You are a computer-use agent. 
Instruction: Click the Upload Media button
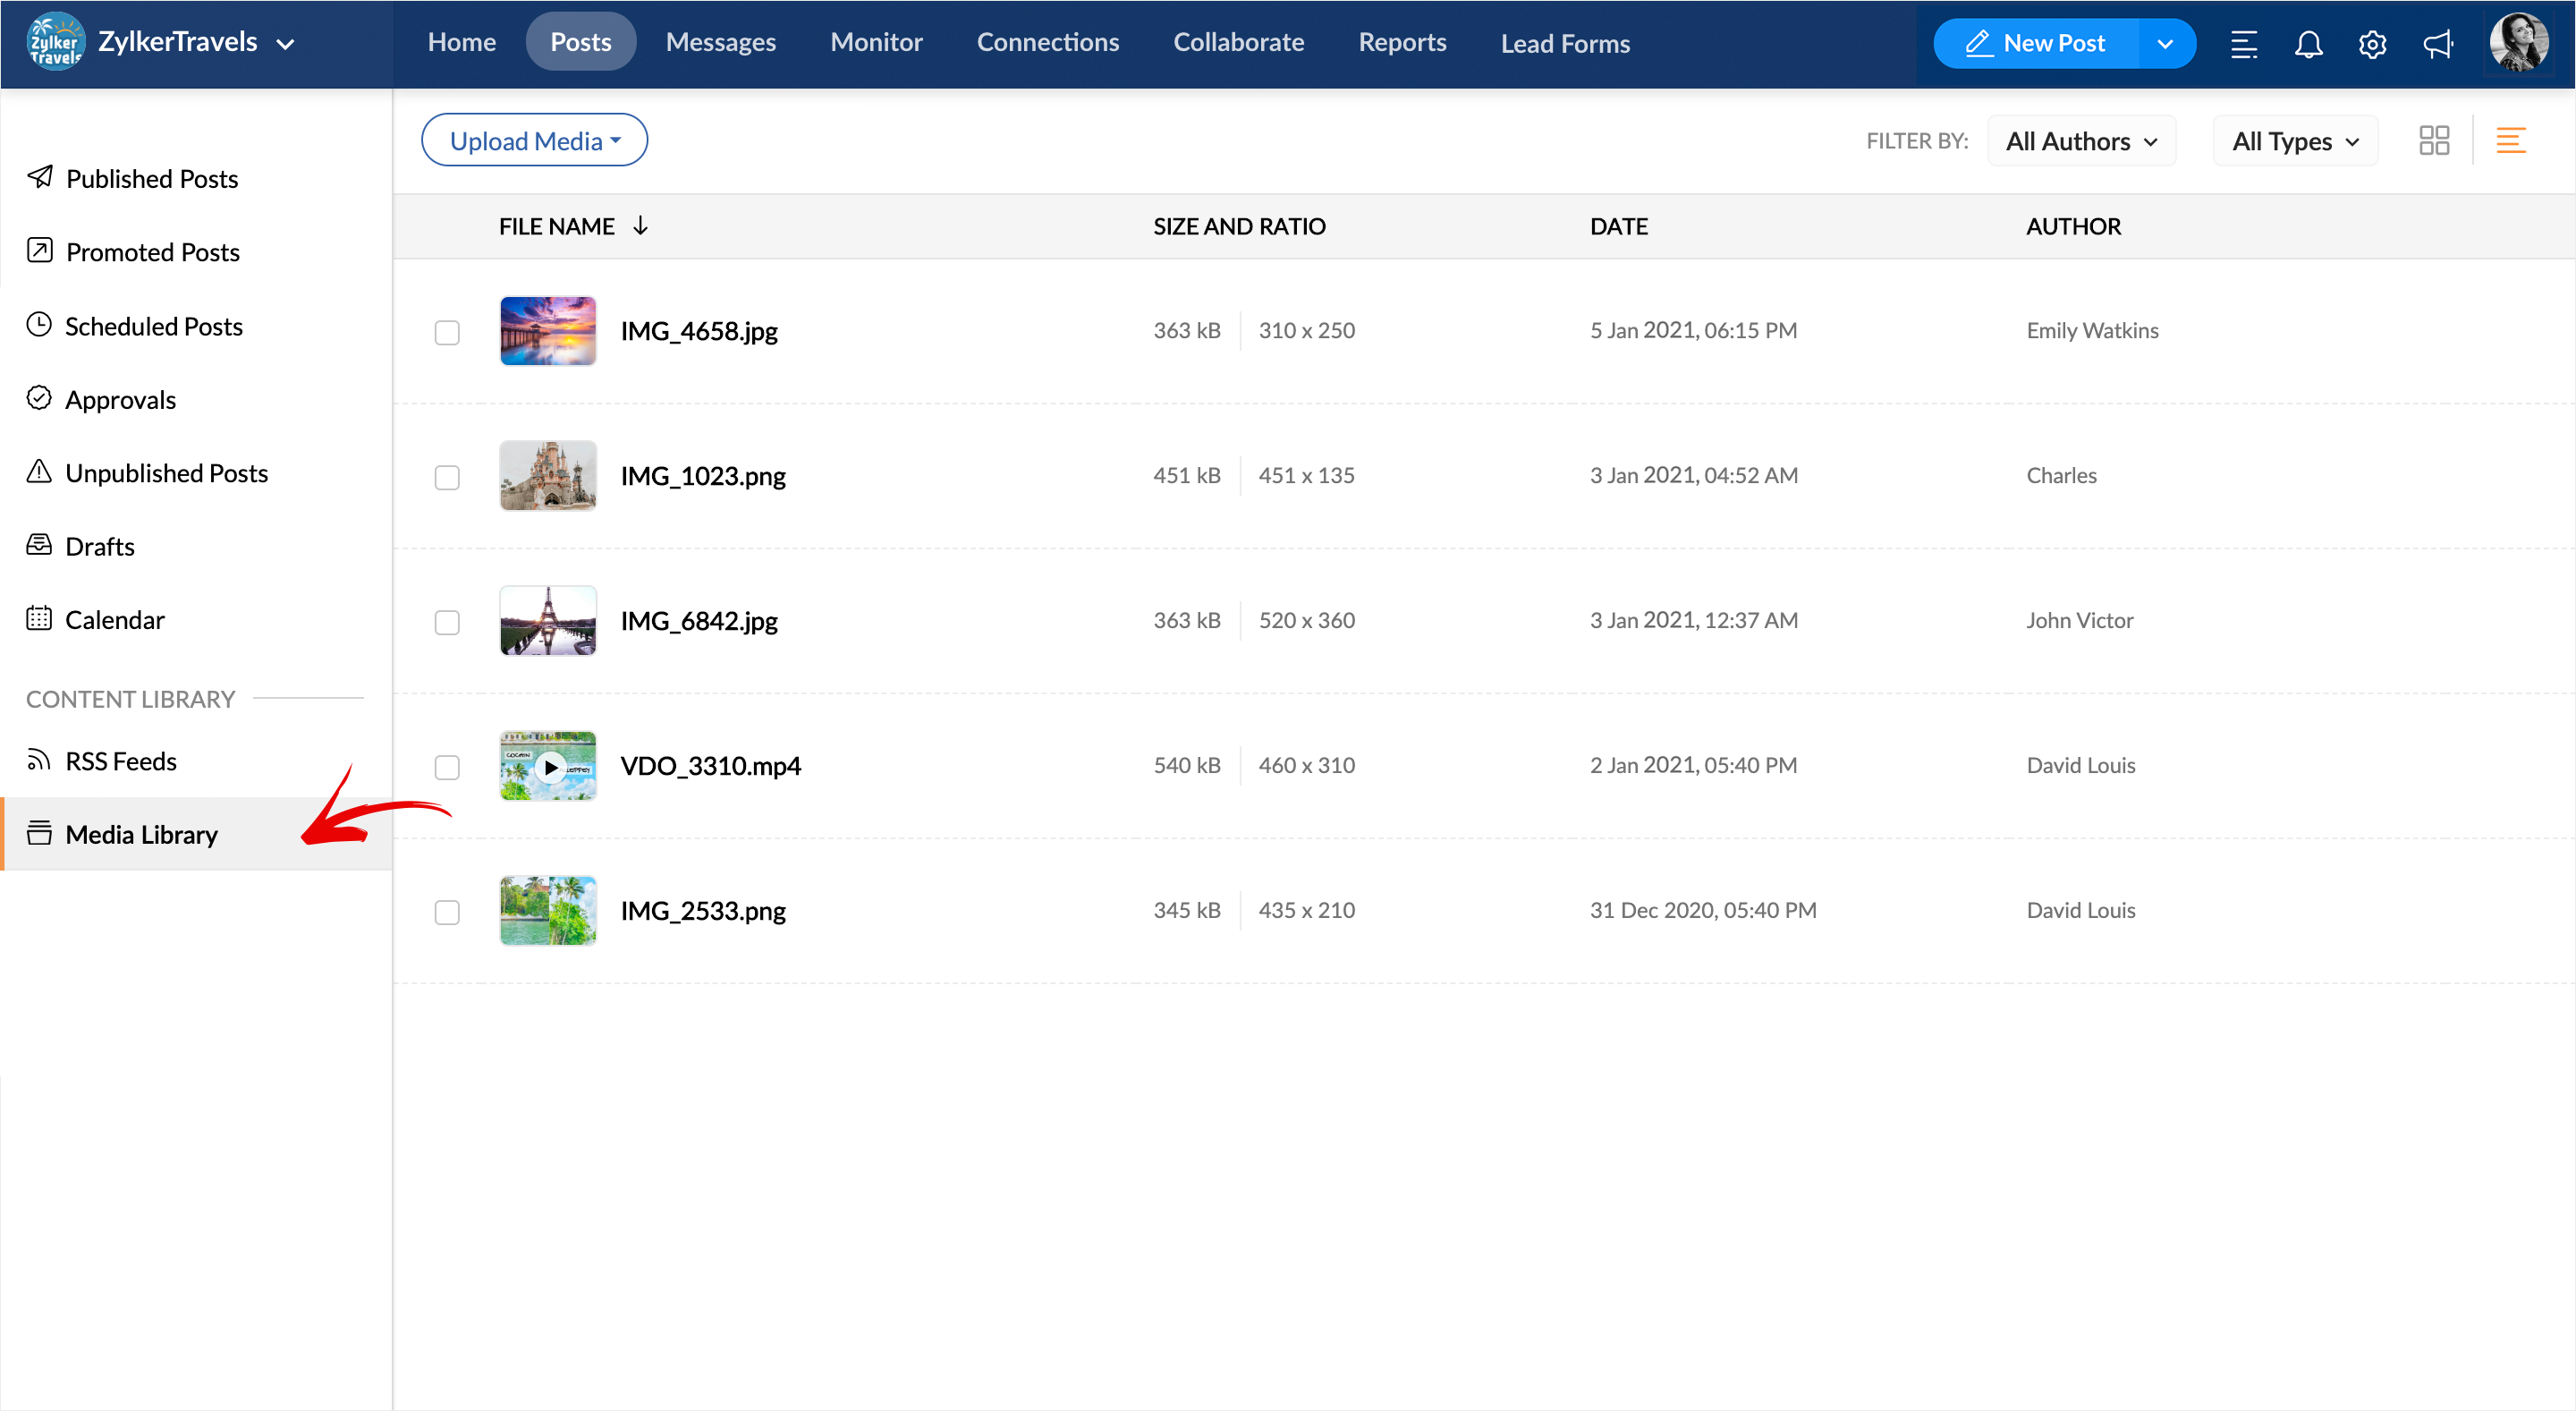pyautogui.click(x=534, y=141)
